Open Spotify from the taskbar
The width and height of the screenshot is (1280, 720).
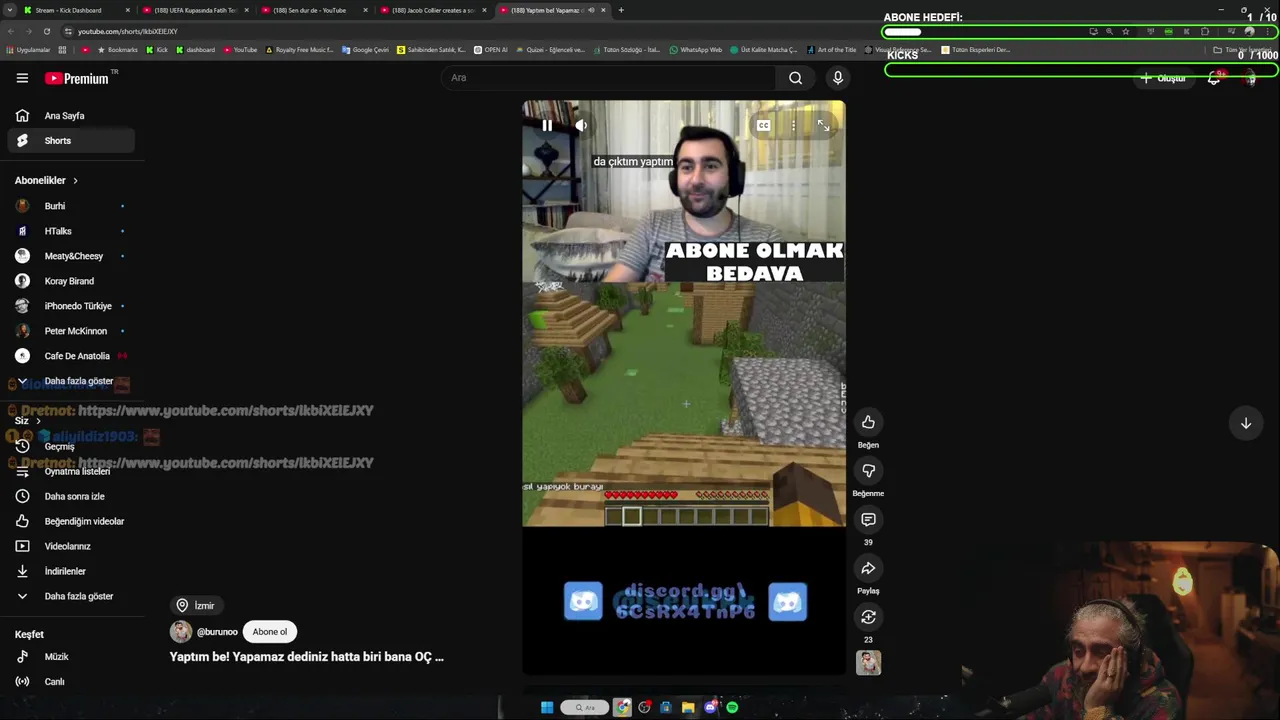click(x=732, y=707)
